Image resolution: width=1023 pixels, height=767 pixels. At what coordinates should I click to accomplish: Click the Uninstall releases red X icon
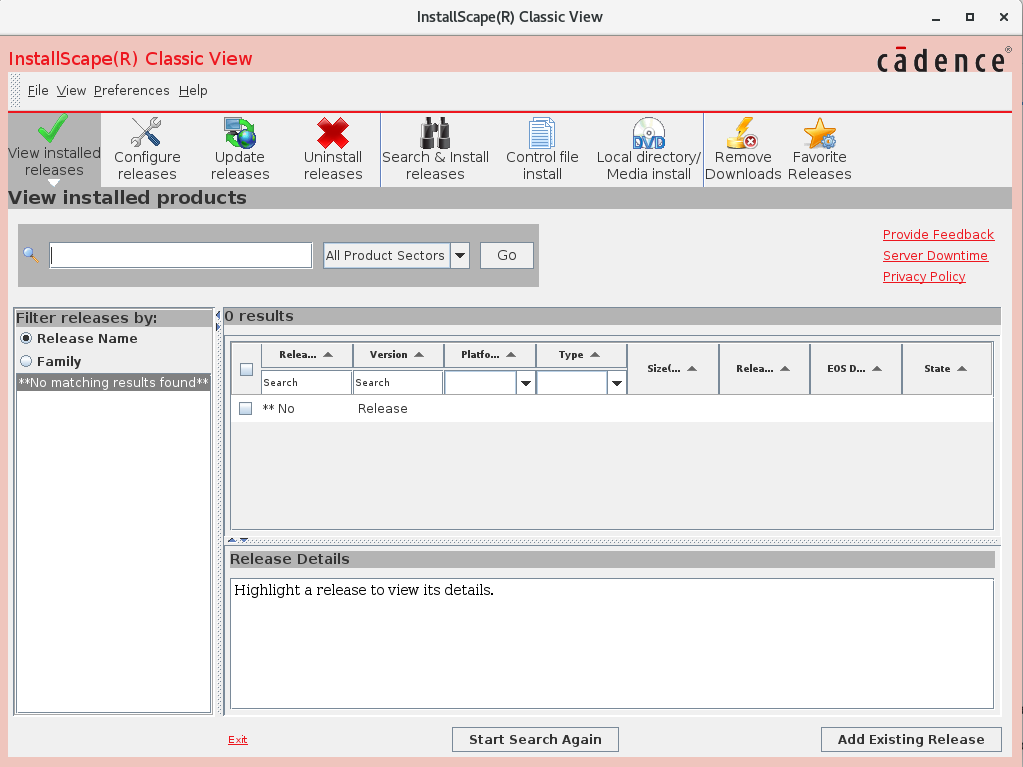click(x=332, y=132)
